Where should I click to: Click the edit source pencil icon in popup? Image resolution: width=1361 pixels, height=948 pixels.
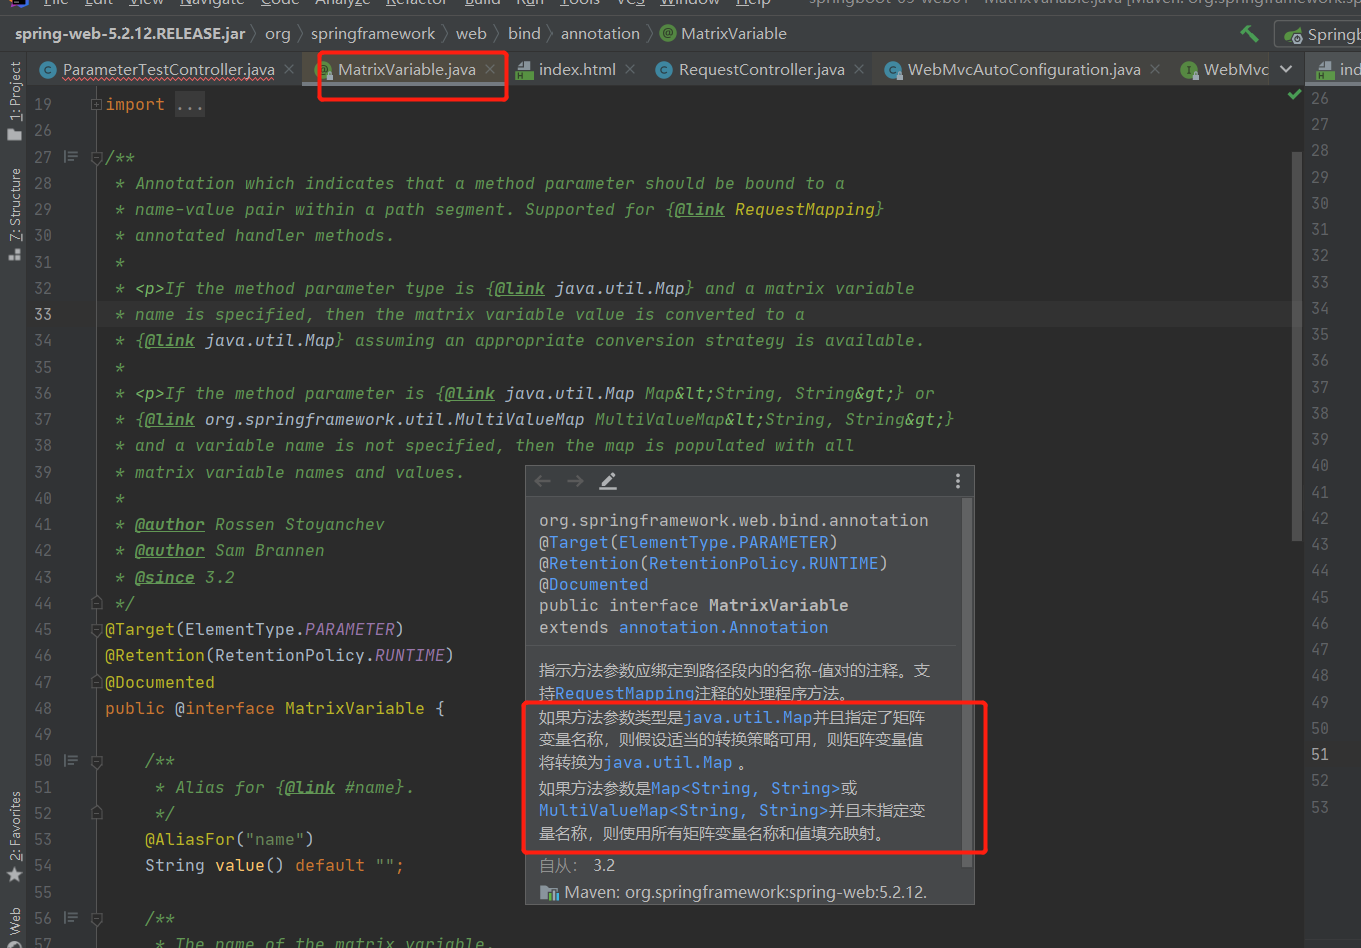click(x=607, y=481)
